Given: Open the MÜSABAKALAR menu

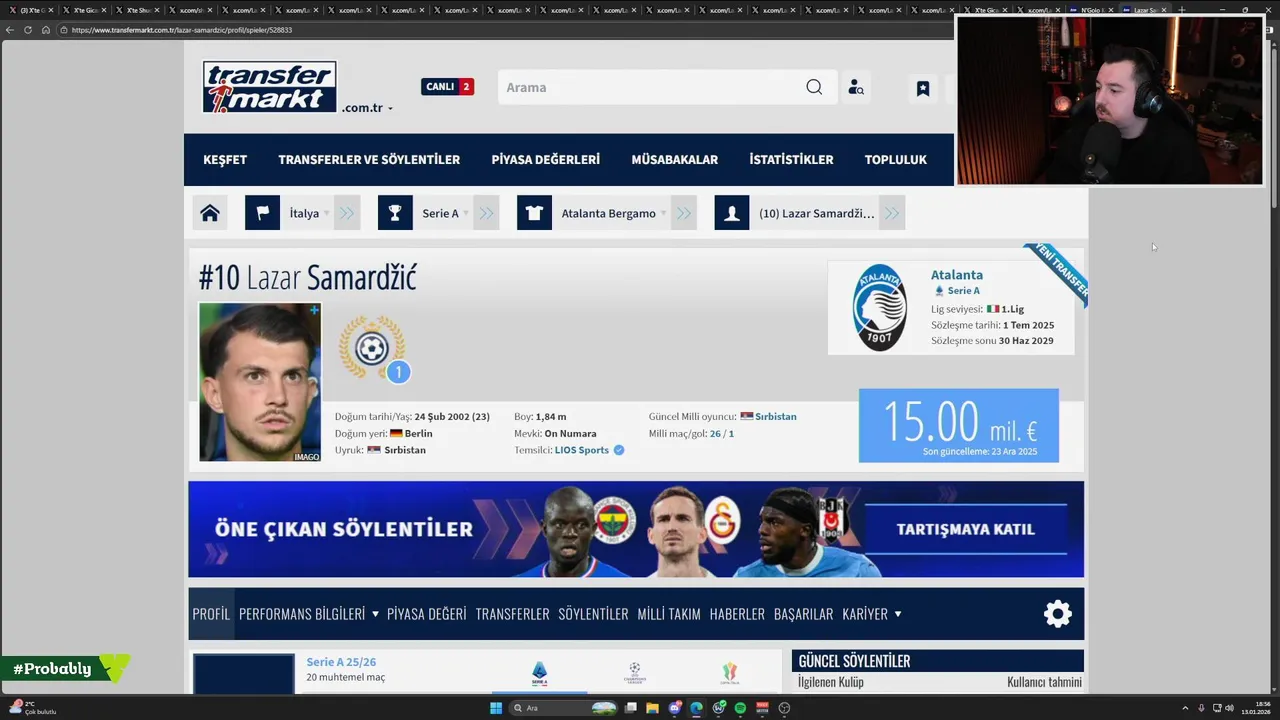Looking at the screenshot, I should (x=675, y=160).
